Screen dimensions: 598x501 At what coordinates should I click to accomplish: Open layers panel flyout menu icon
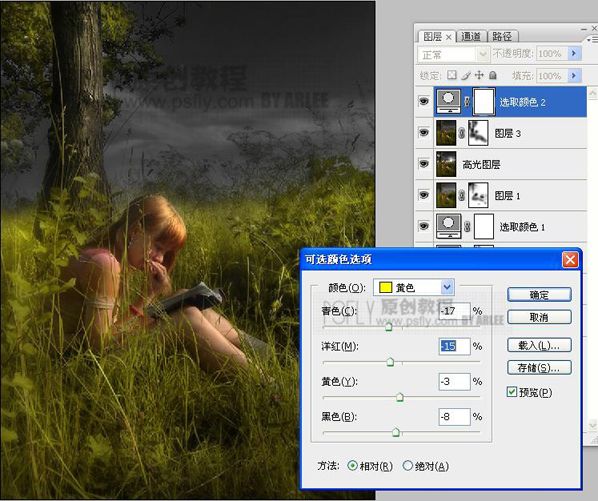[x=592, y=39]
